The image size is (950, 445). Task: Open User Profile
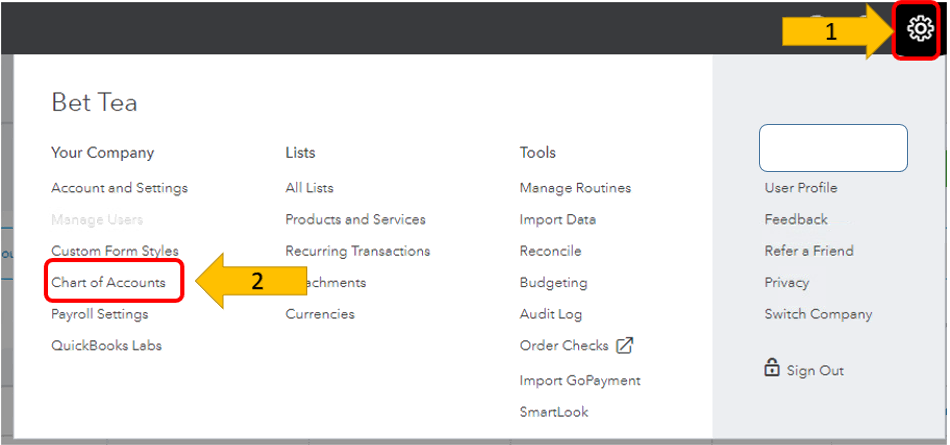[801, 188]
